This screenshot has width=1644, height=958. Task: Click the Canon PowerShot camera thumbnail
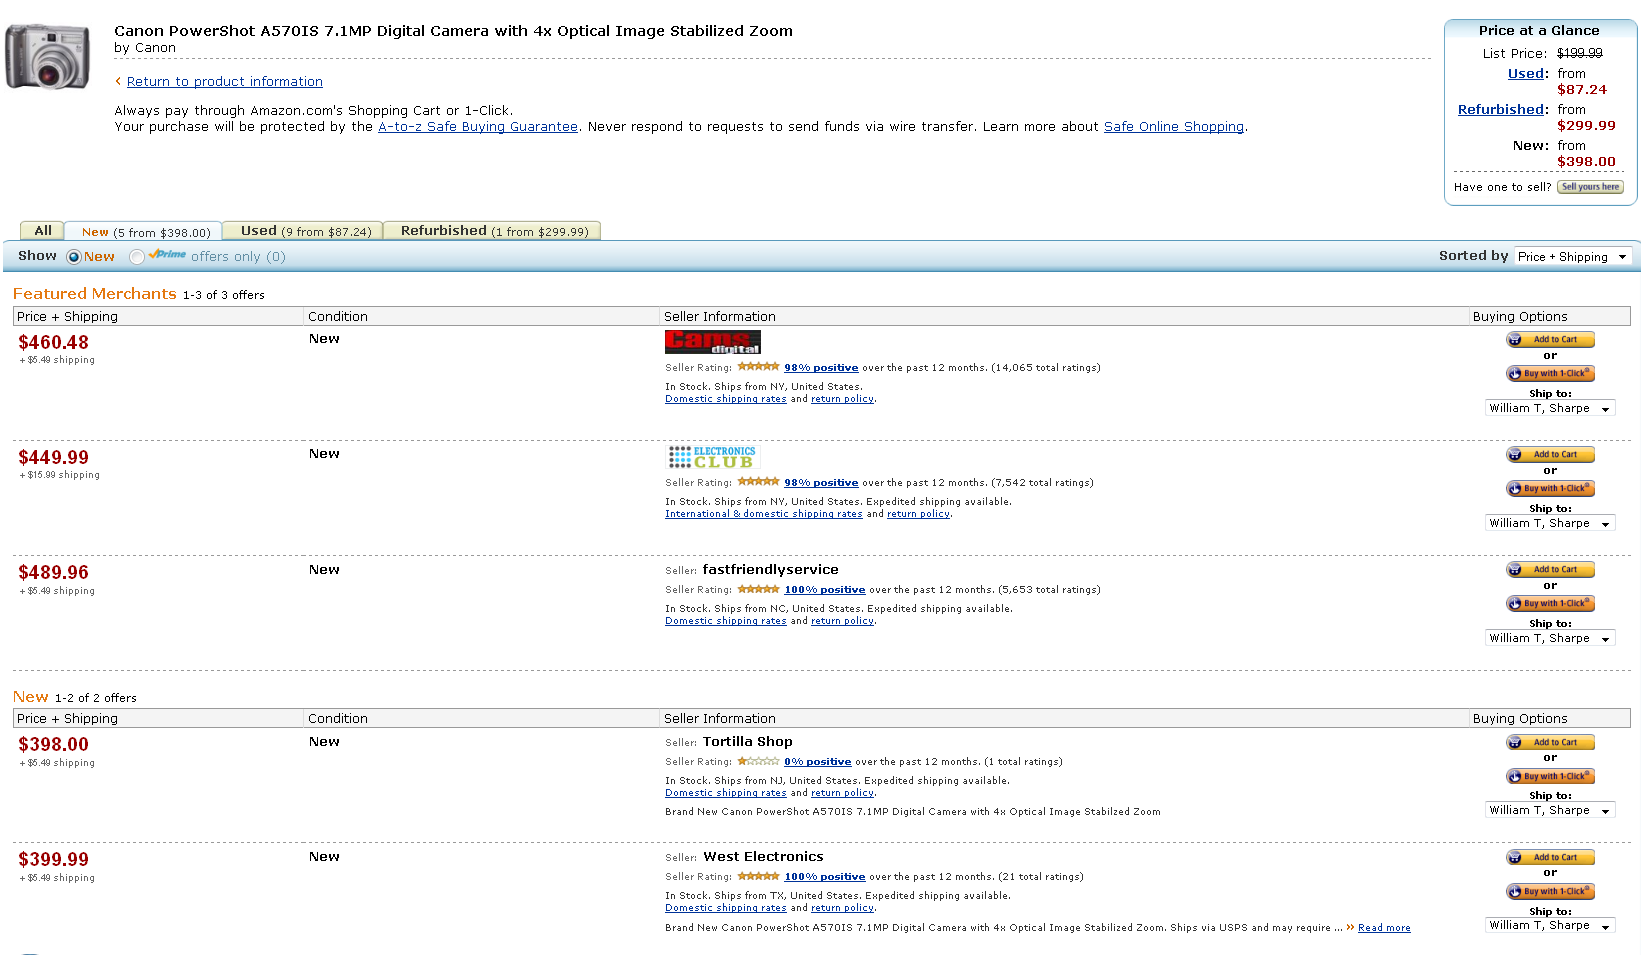[x=47, y=57]
